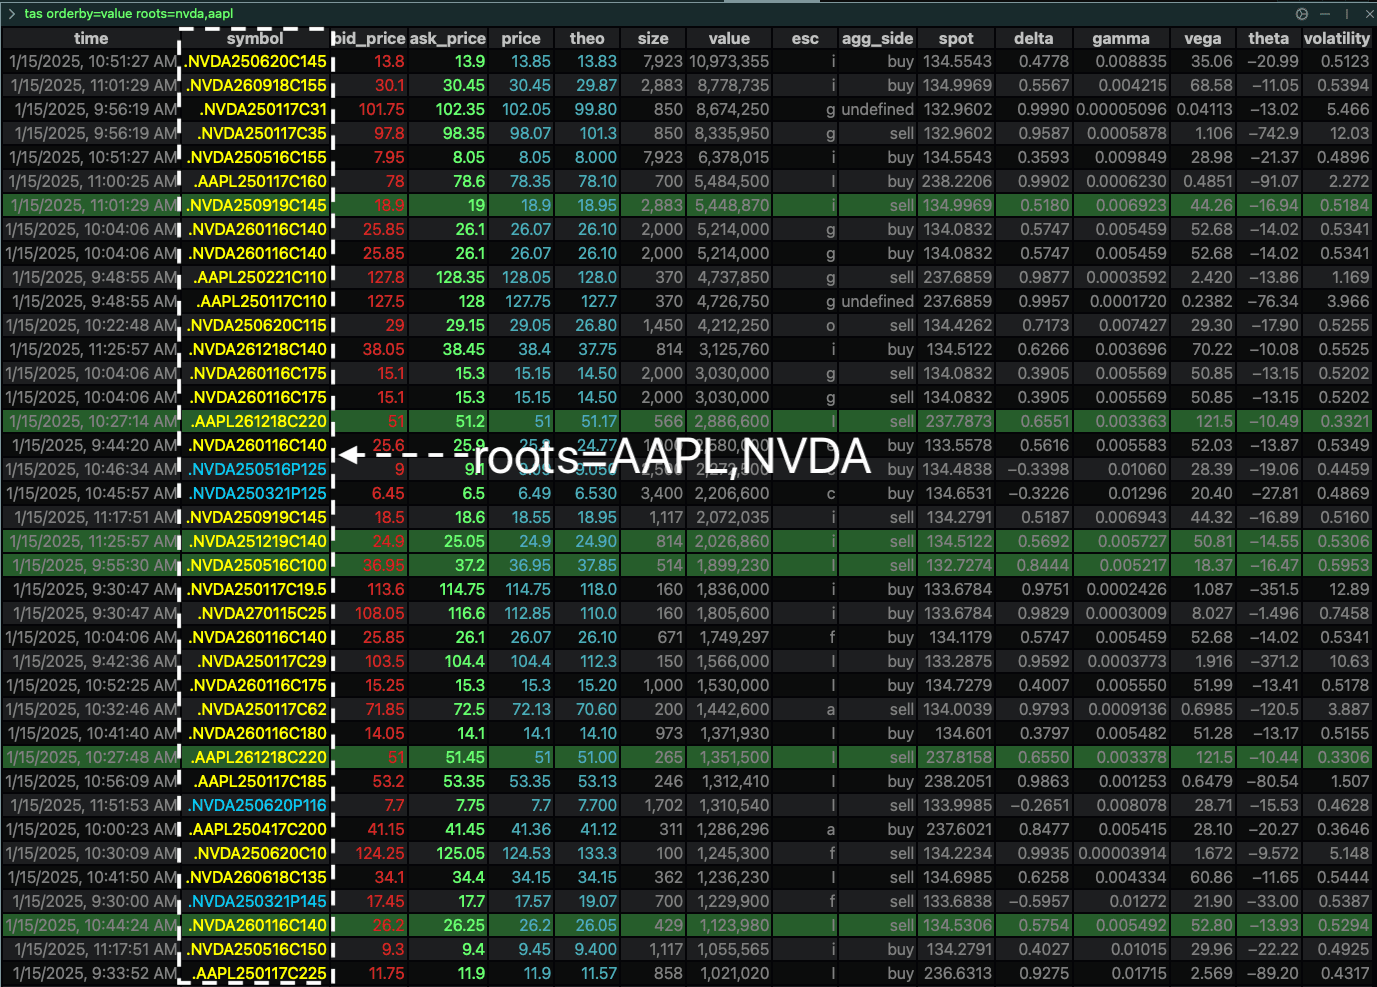This screenshot has width=1377, height=987.
Task: Select symbol .NVDA250117C62
Action: point(262,709)
